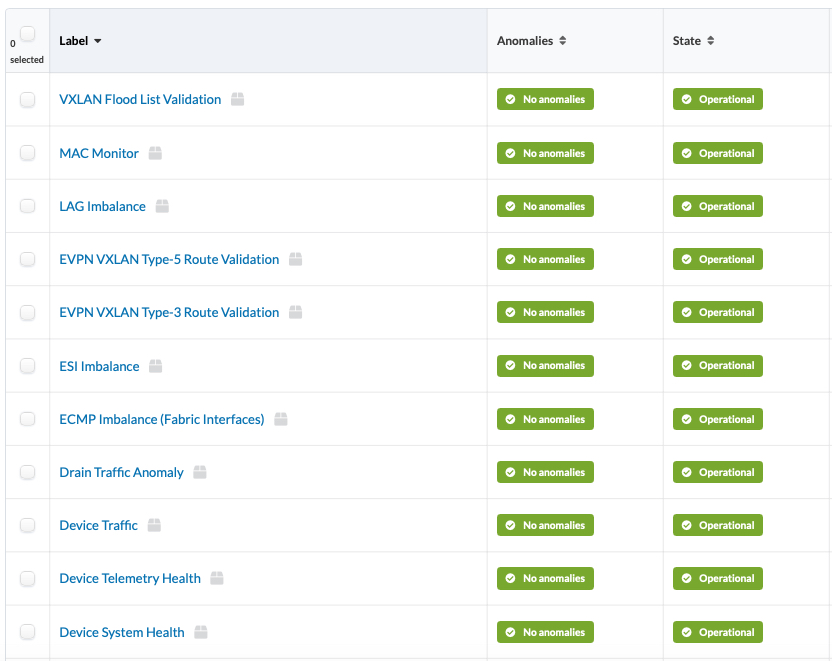Select the ESI Imbalance row checkbox

pyautogui.click(x=28, y=366)
